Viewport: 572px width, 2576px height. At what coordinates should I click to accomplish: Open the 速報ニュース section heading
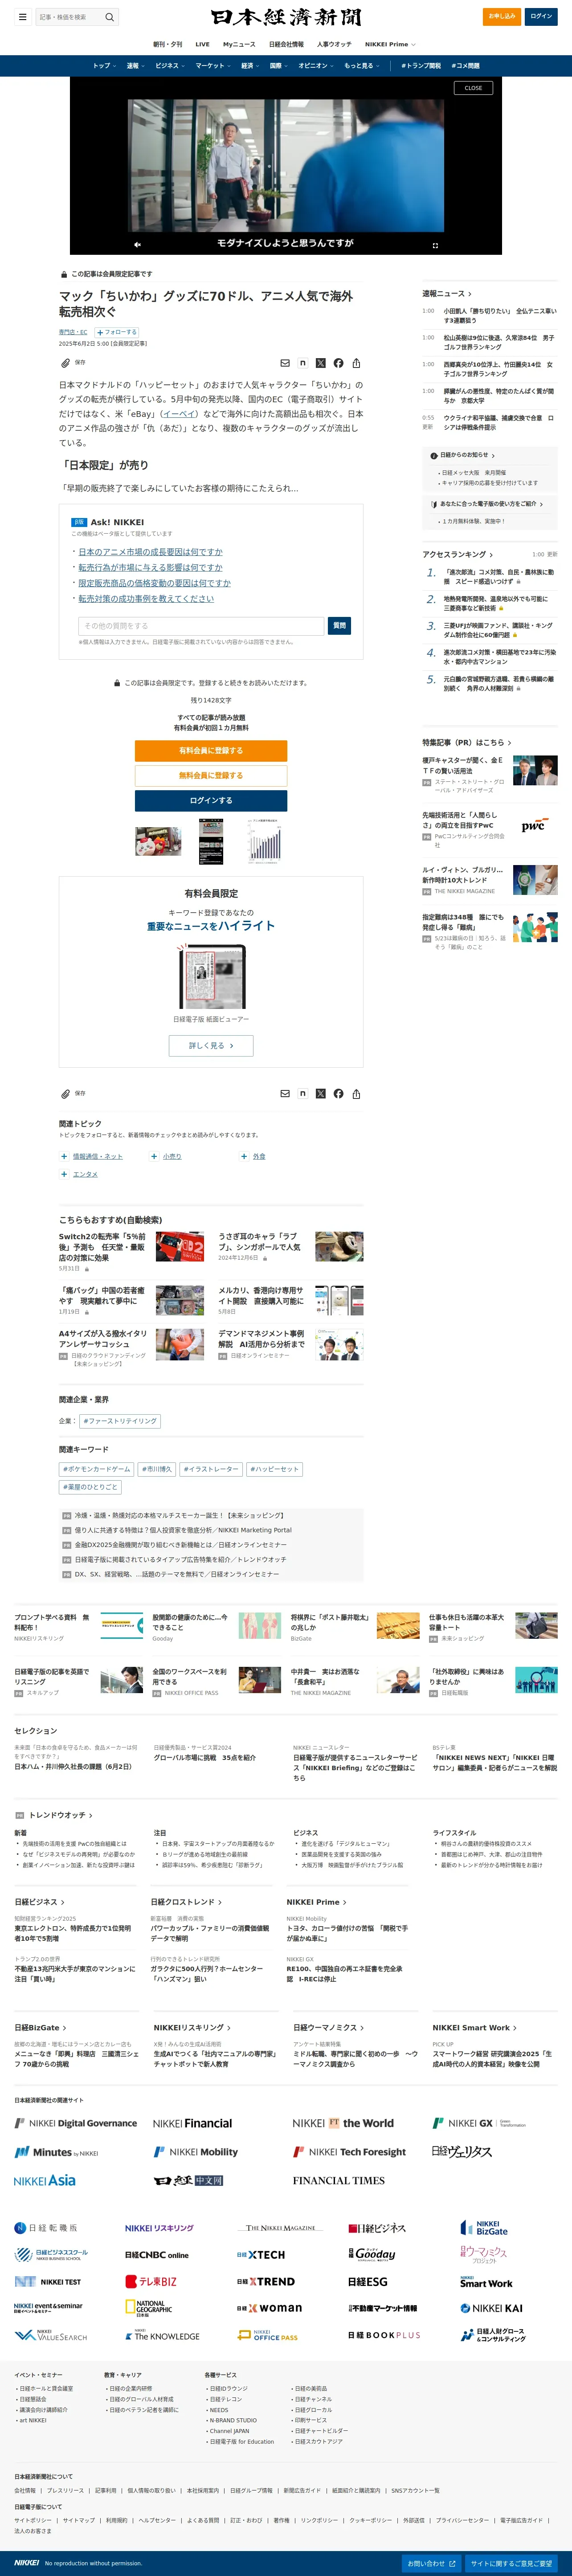pos(446,294)
